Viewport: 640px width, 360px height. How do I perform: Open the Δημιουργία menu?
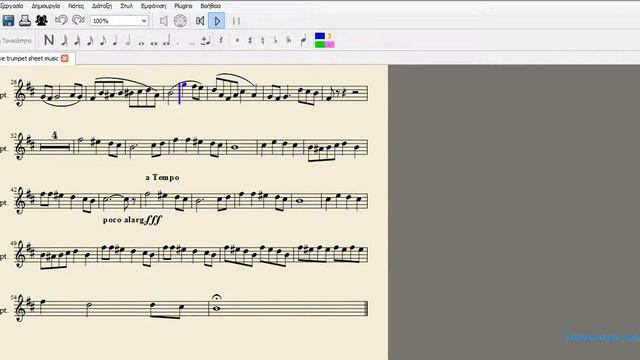pos(46,6)
